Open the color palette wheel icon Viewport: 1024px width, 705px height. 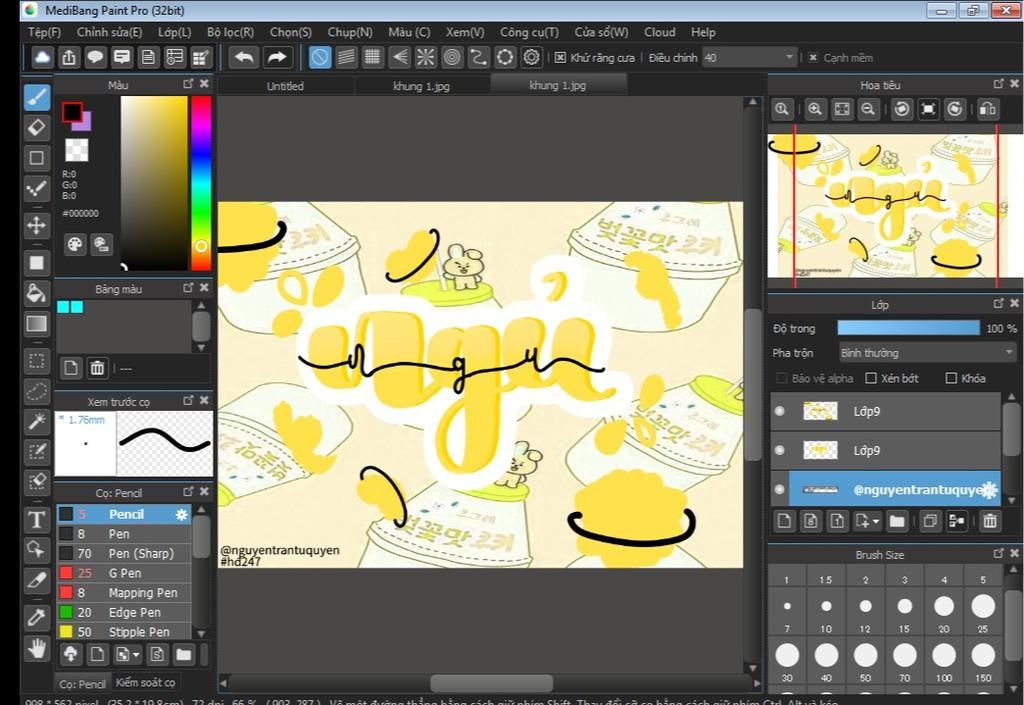(75, 244)
